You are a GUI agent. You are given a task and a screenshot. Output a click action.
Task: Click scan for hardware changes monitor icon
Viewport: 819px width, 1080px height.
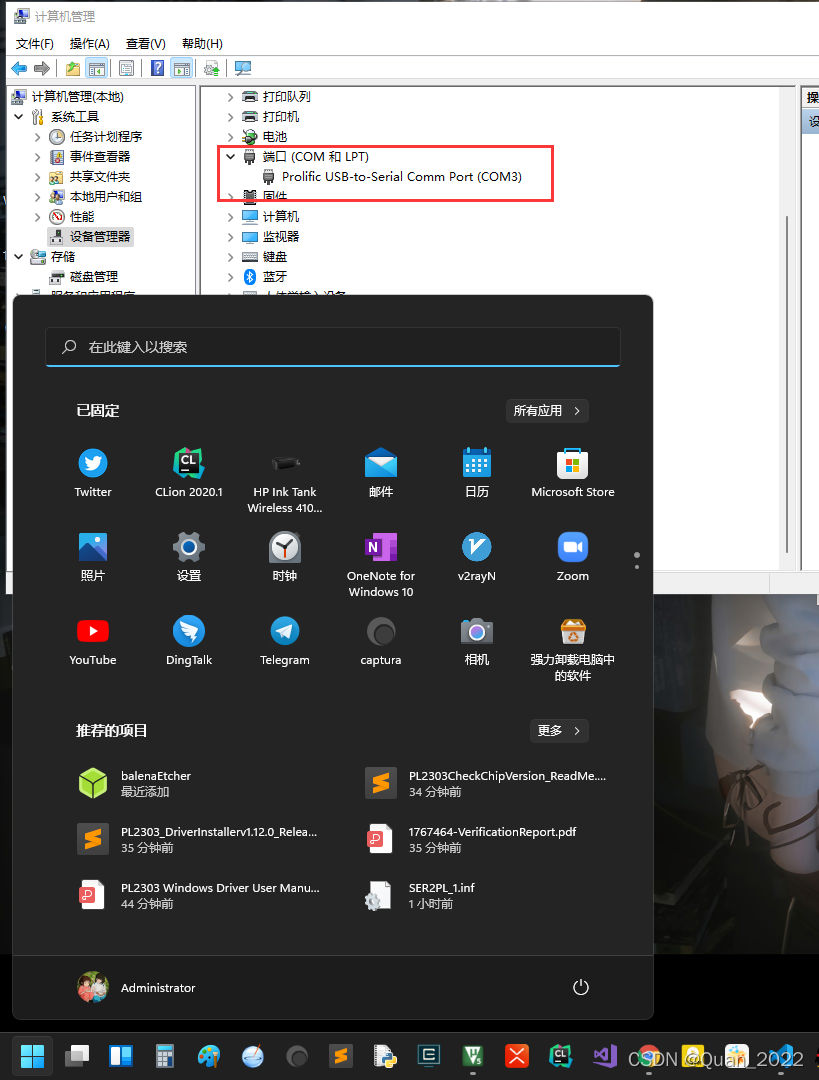click(x=242, y=68)
